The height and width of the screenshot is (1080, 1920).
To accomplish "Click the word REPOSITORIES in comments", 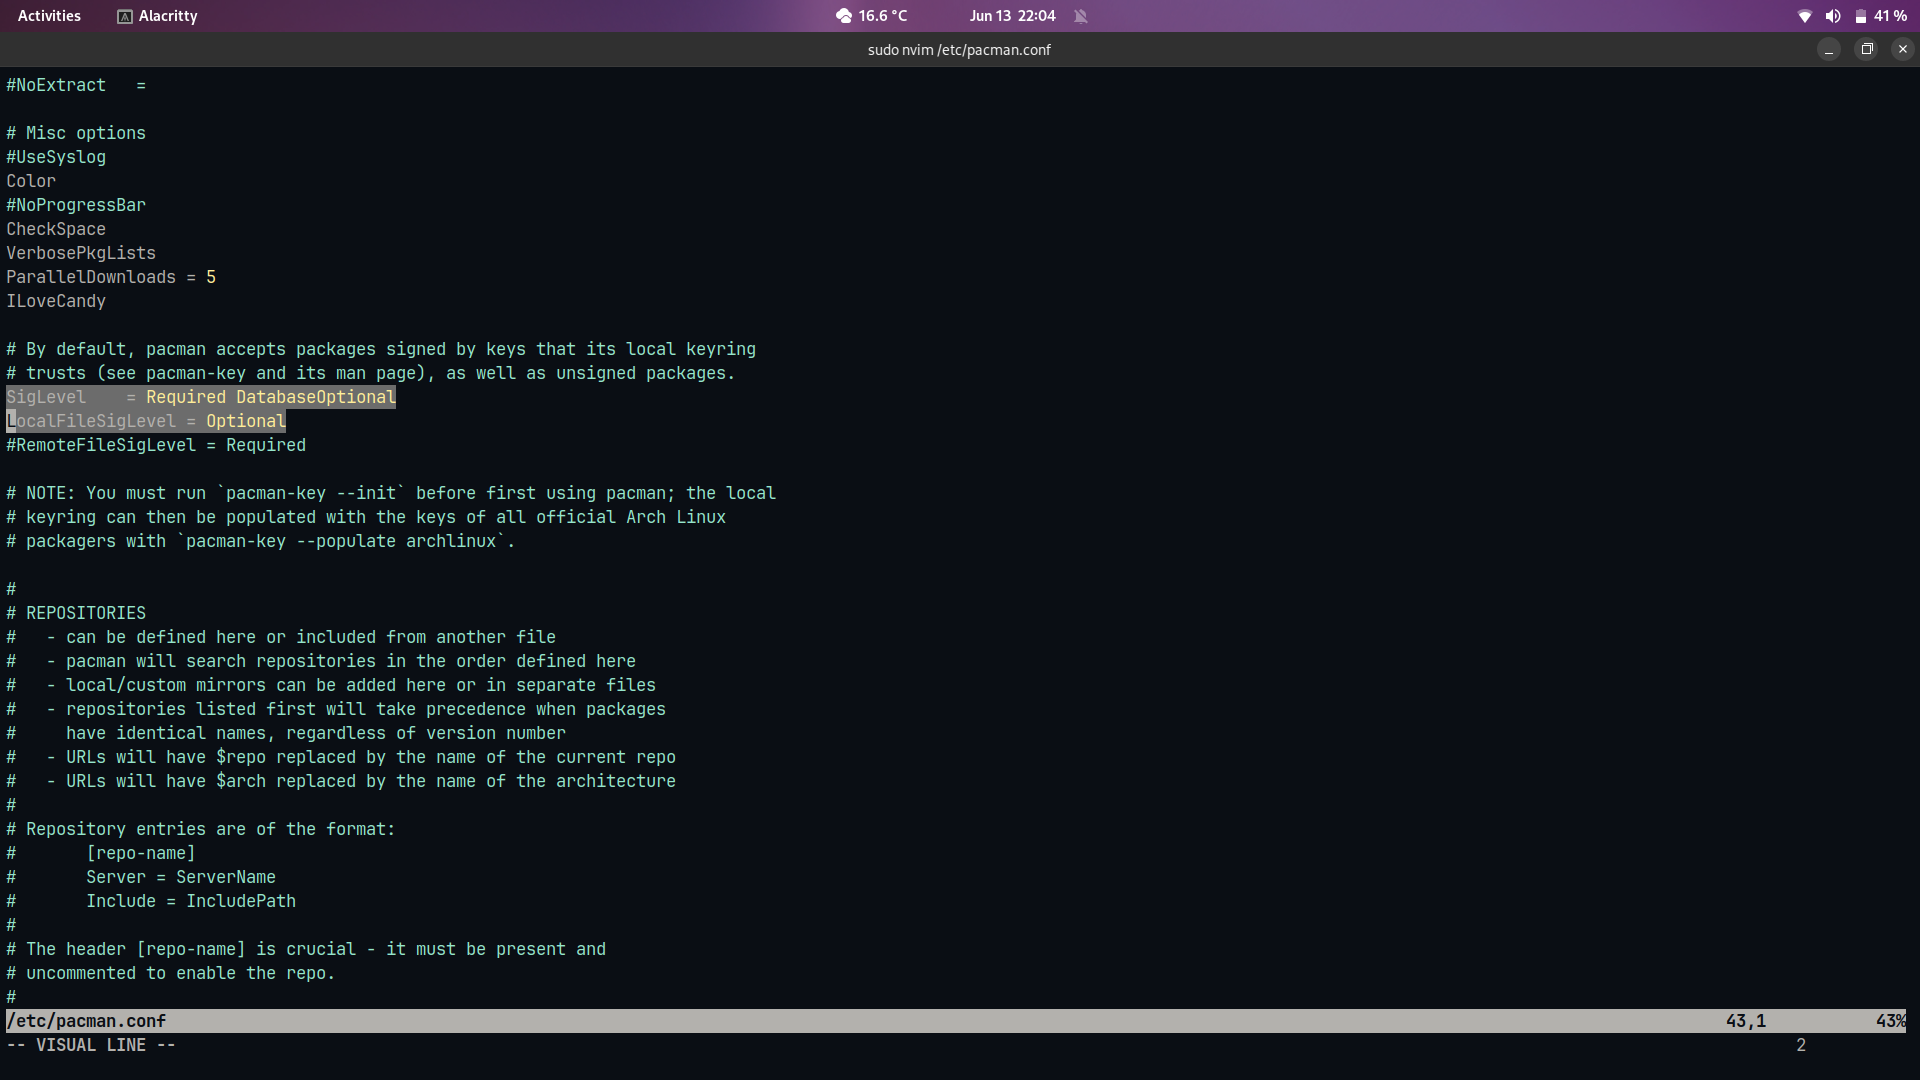I will tap(86, 613).
